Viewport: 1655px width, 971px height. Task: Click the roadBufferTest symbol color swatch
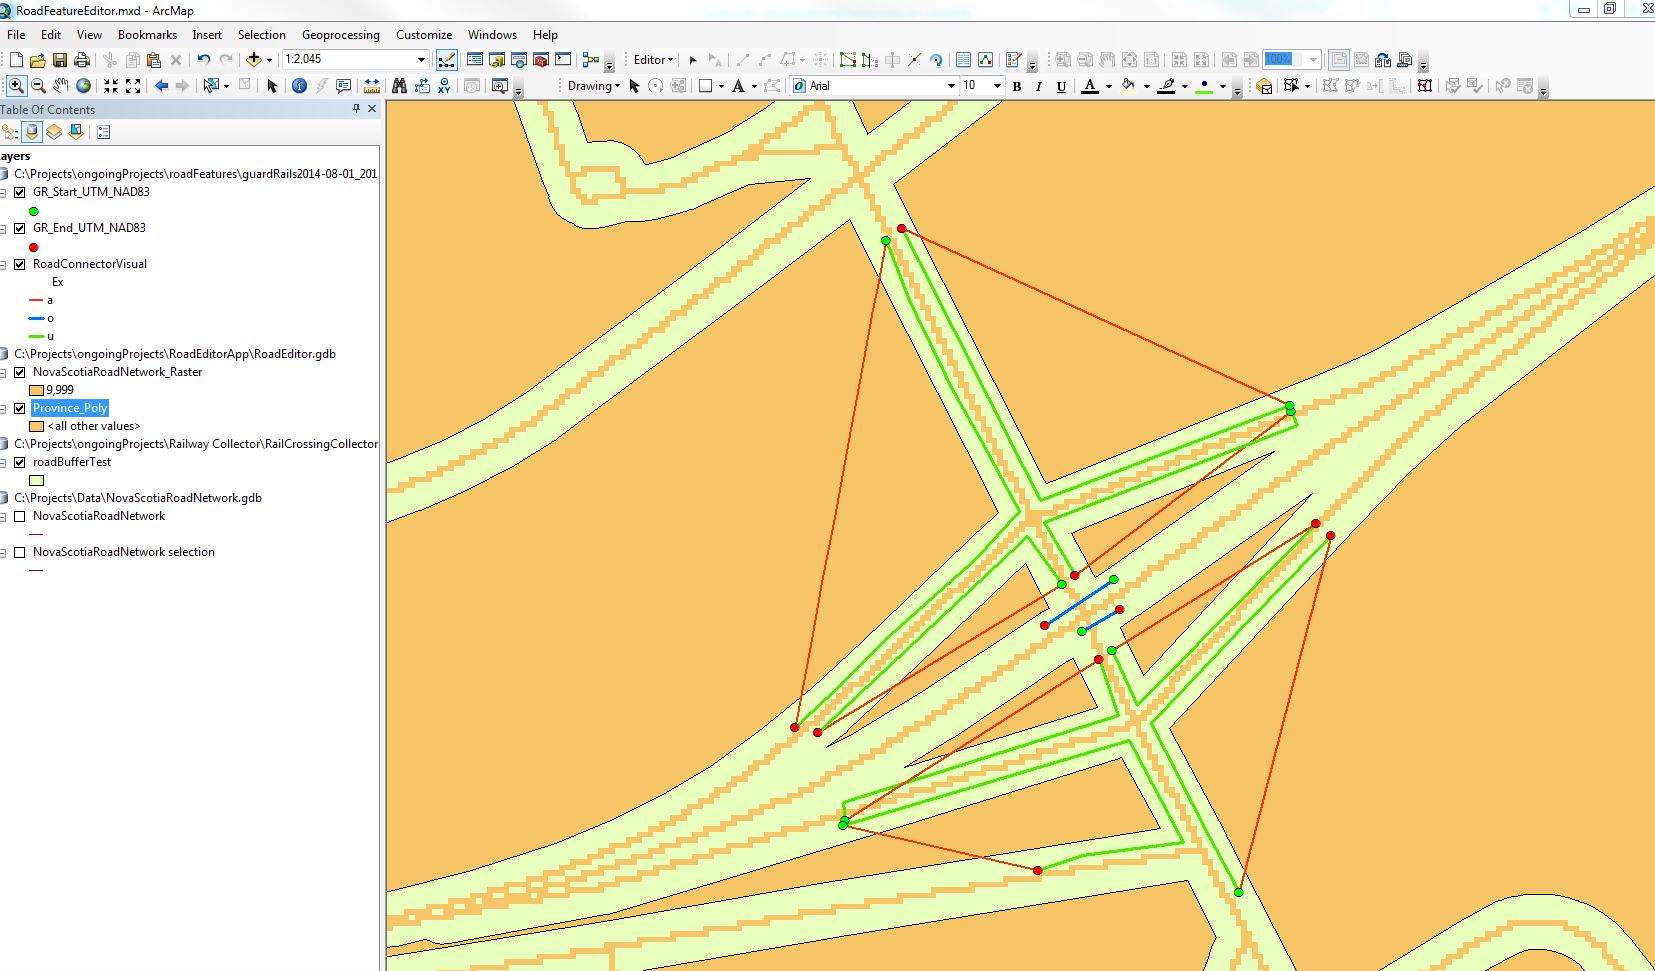[37, 480]
